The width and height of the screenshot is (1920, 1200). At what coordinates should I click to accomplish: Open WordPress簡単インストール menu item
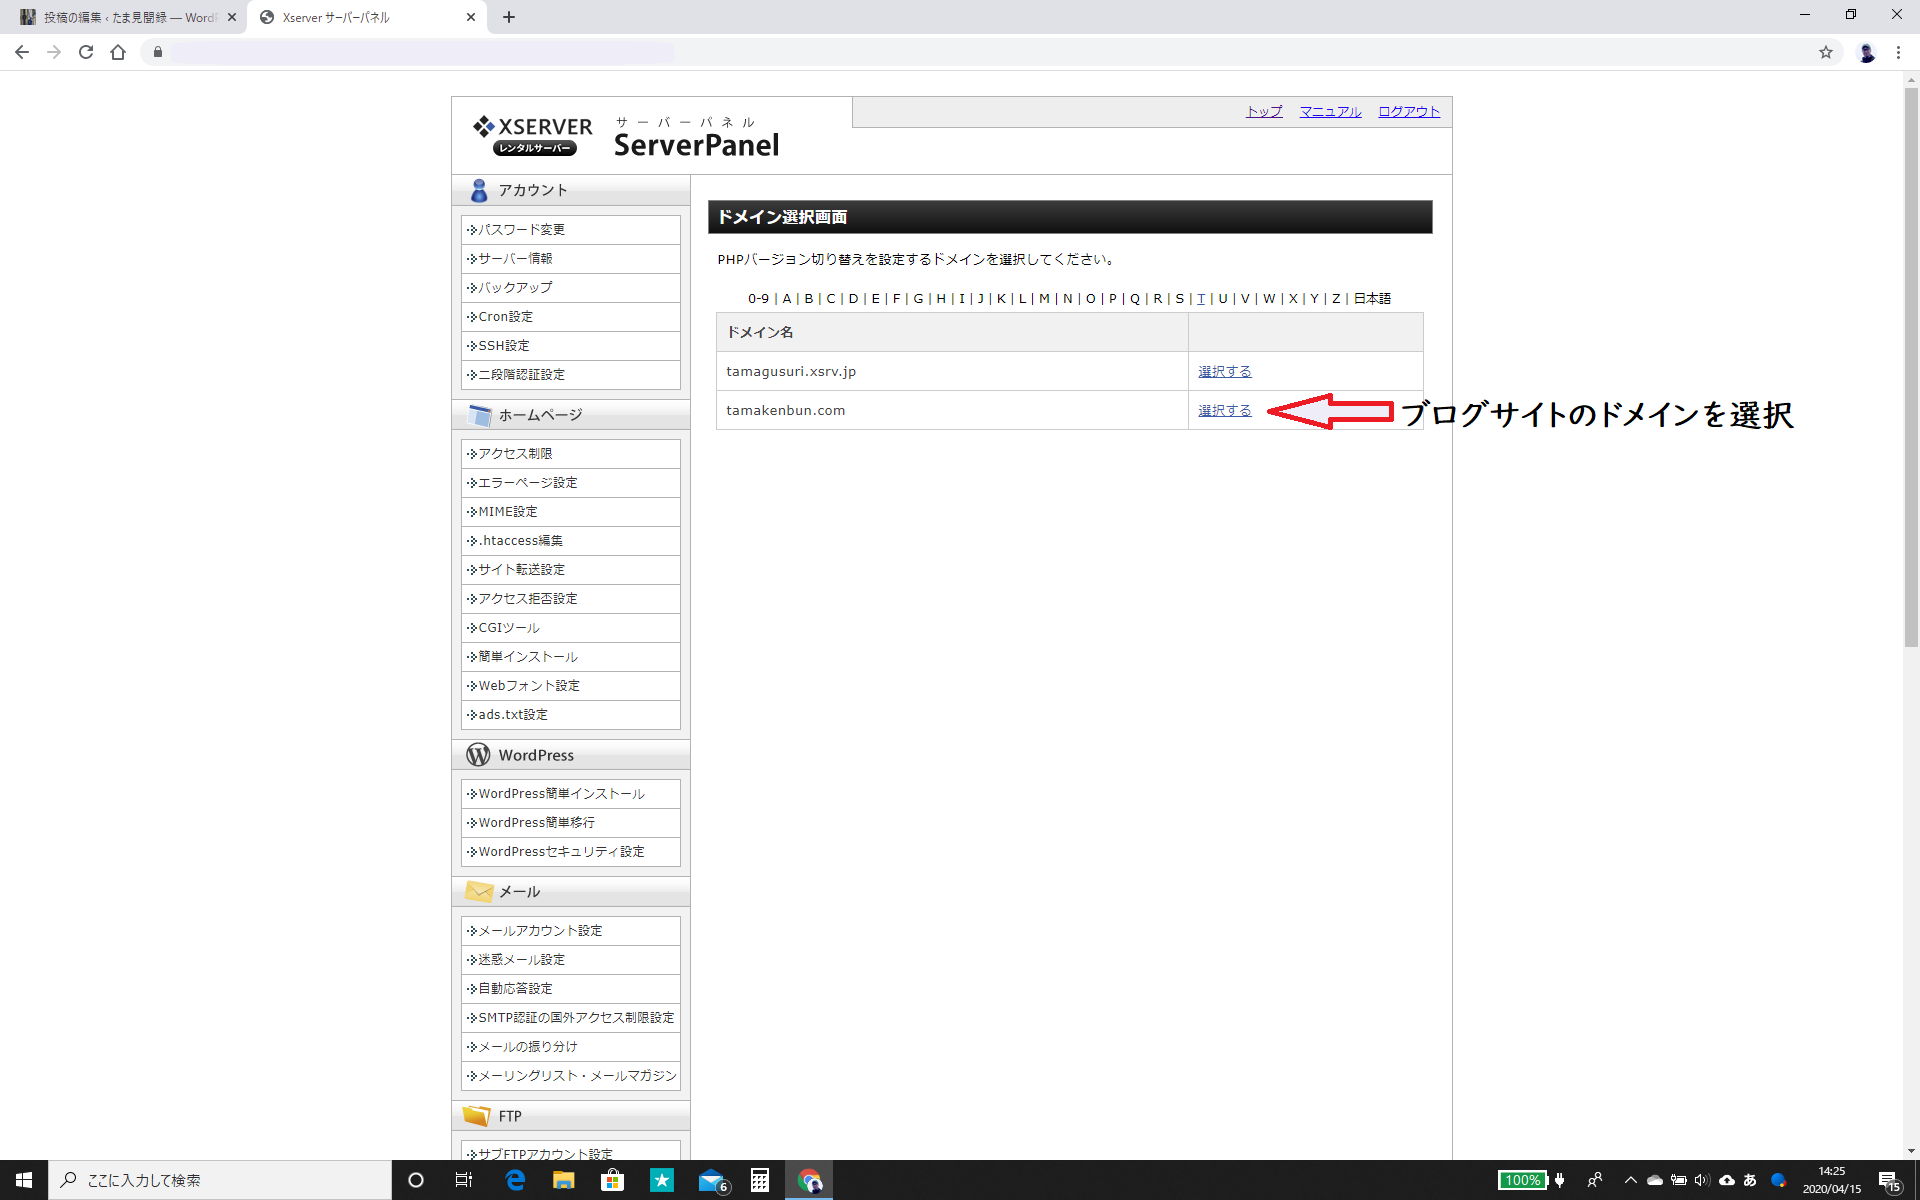click(x=561, y=793)
